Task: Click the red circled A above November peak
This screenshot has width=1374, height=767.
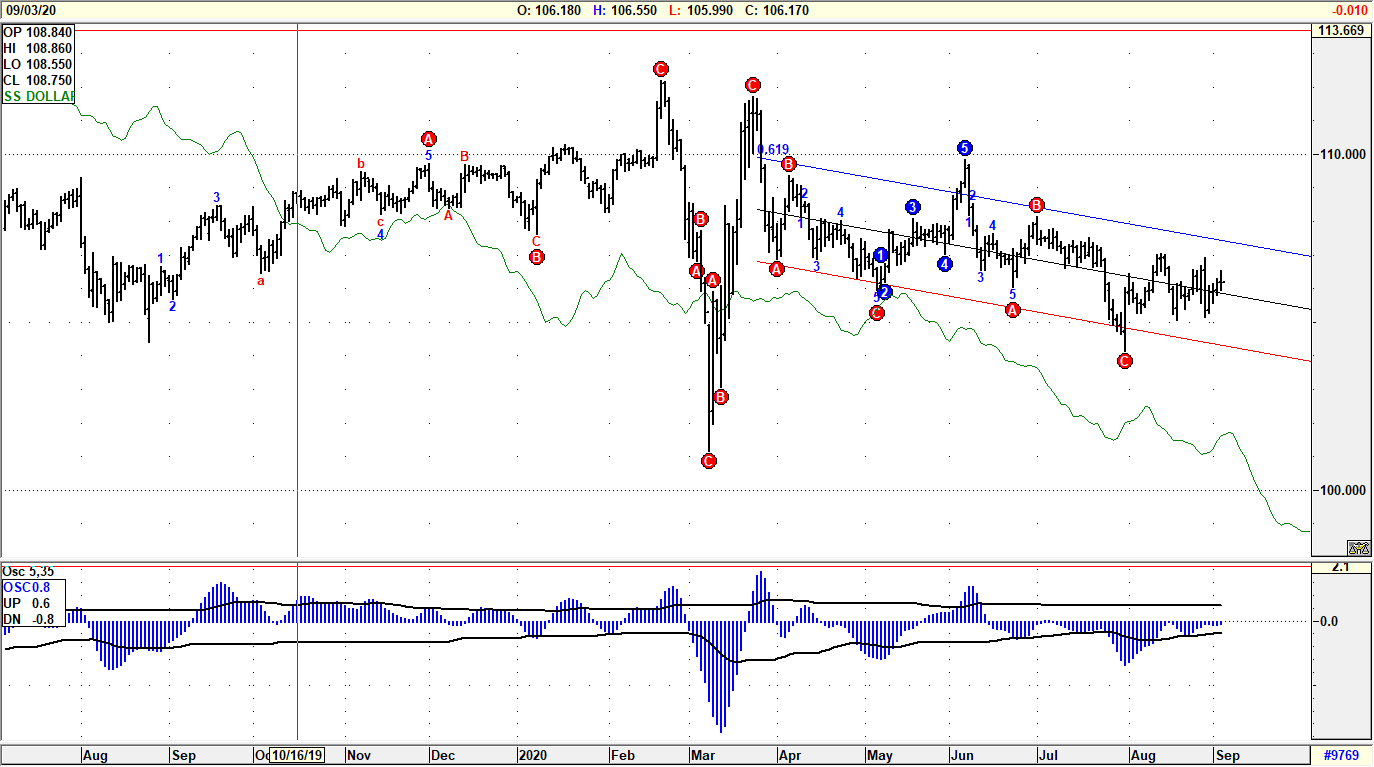Action: point(429,139)
